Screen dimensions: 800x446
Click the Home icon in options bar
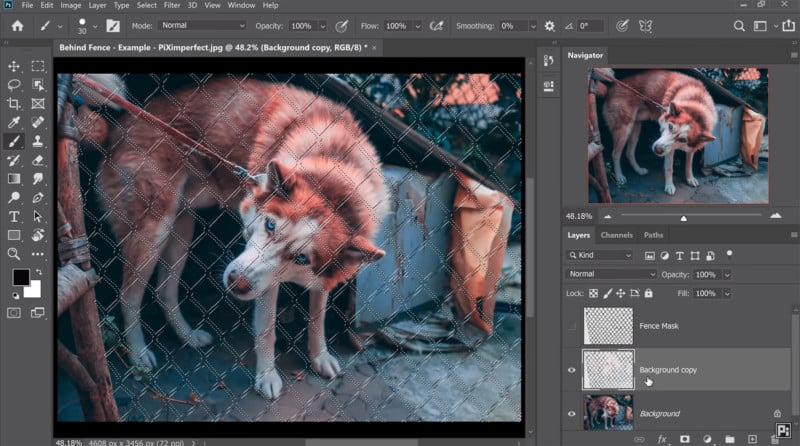17,26
